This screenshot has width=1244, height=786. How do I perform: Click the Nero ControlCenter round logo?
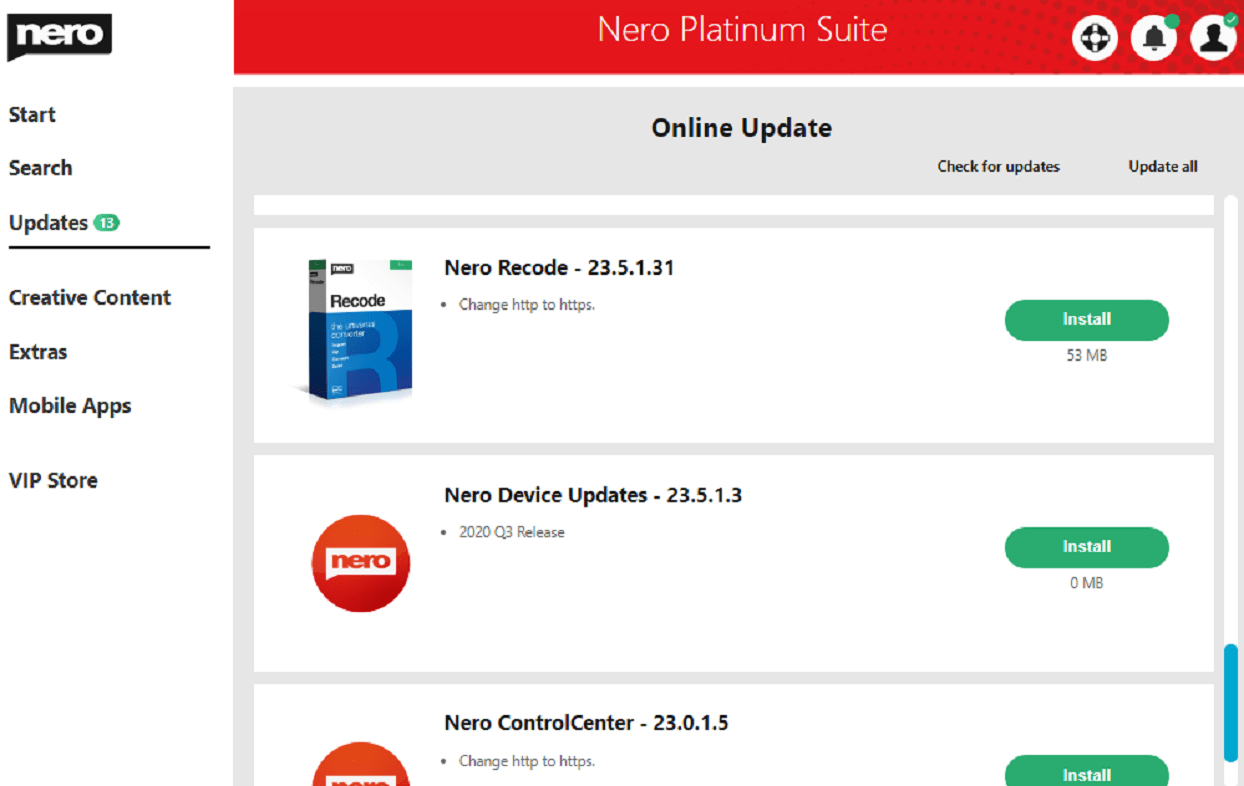click(x=361, y=764)
